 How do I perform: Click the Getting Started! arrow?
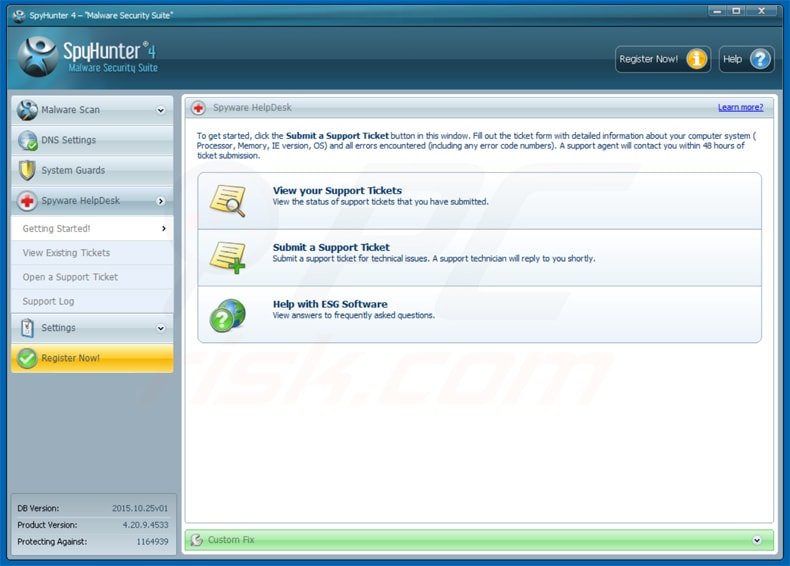(164, 228)
